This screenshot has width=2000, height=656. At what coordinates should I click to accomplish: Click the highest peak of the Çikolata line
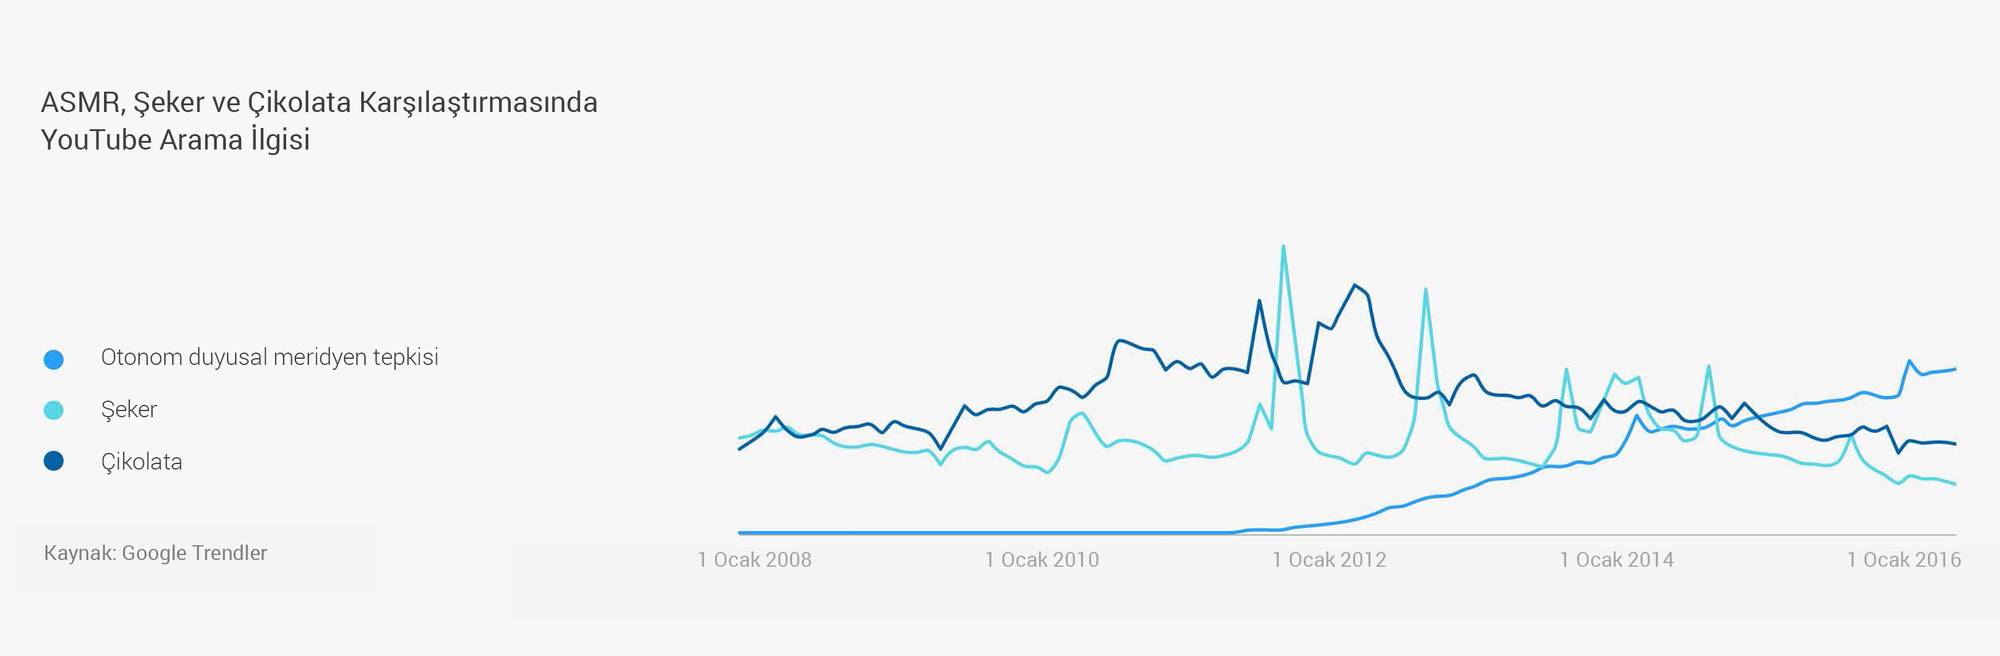click(x=1355, y=286)
